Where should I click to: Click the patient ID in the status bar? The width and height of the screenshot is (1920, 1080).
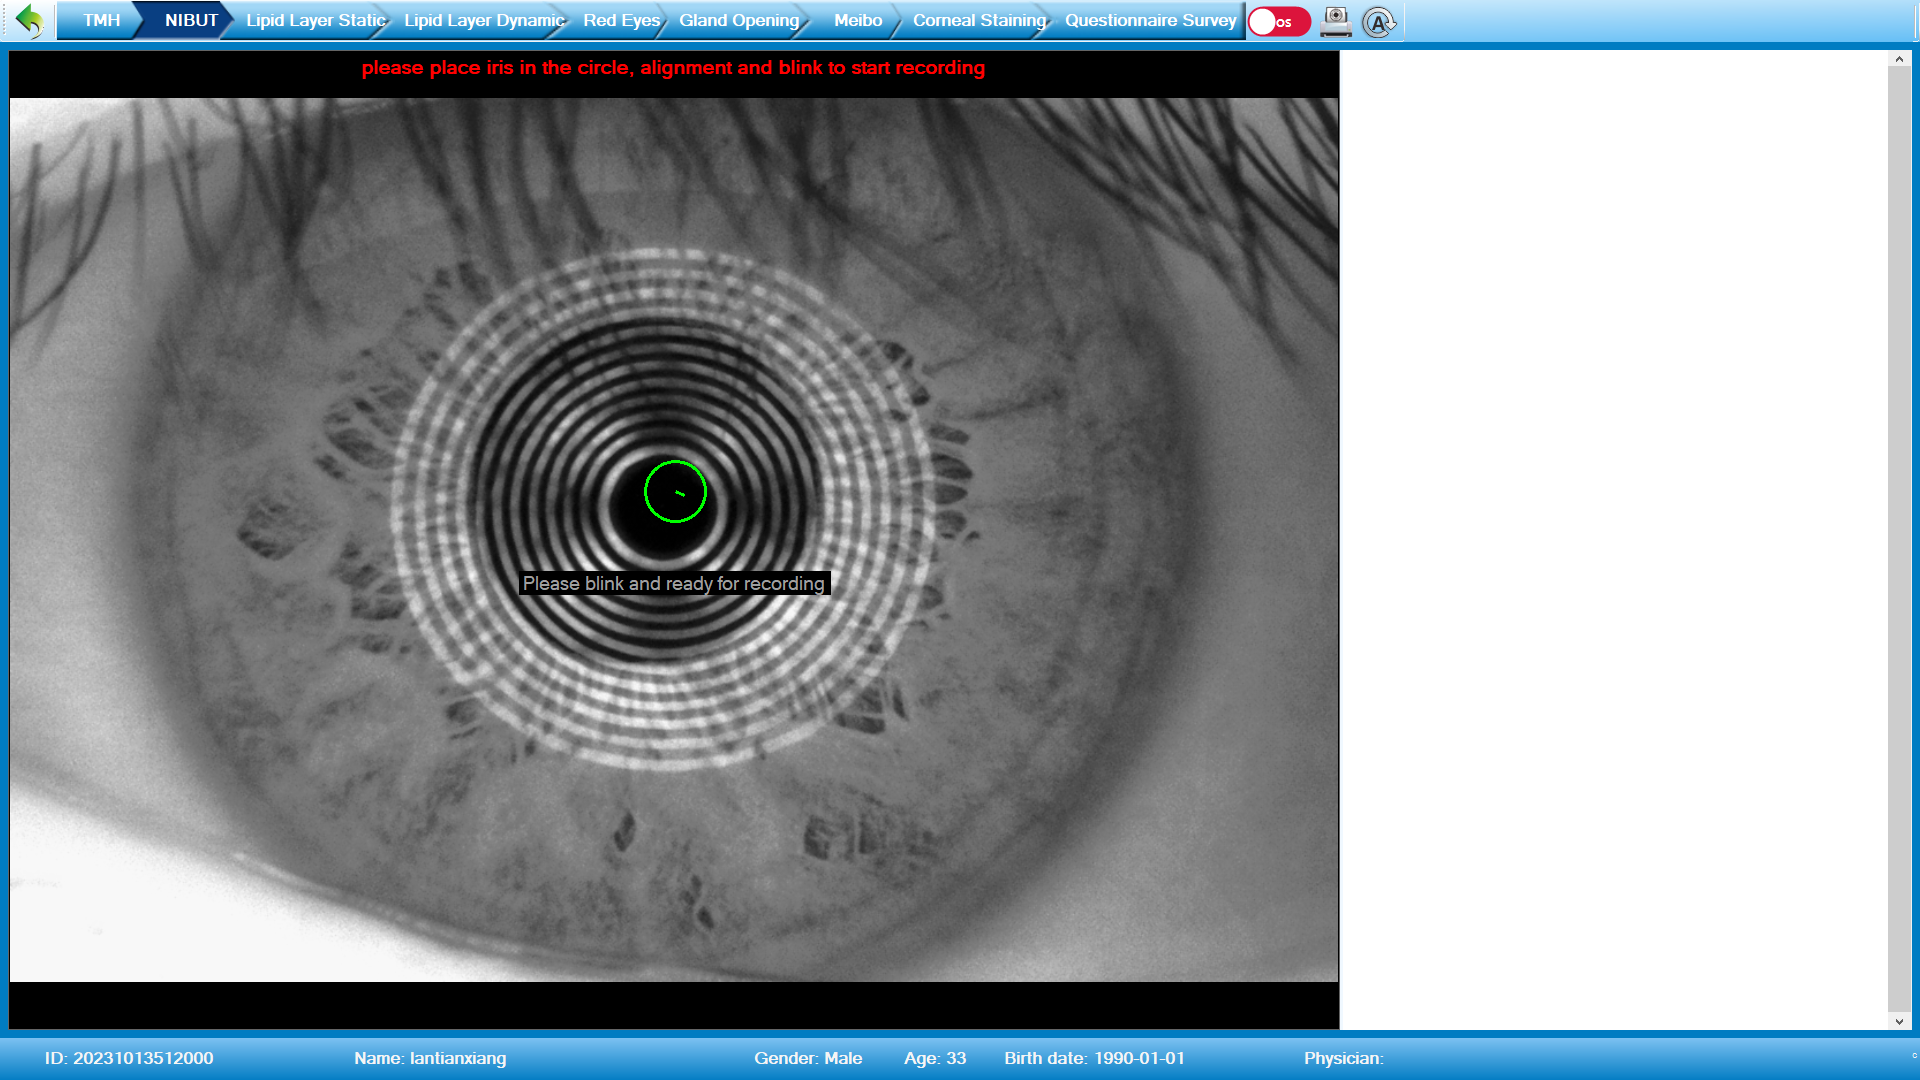[131, 1057]
